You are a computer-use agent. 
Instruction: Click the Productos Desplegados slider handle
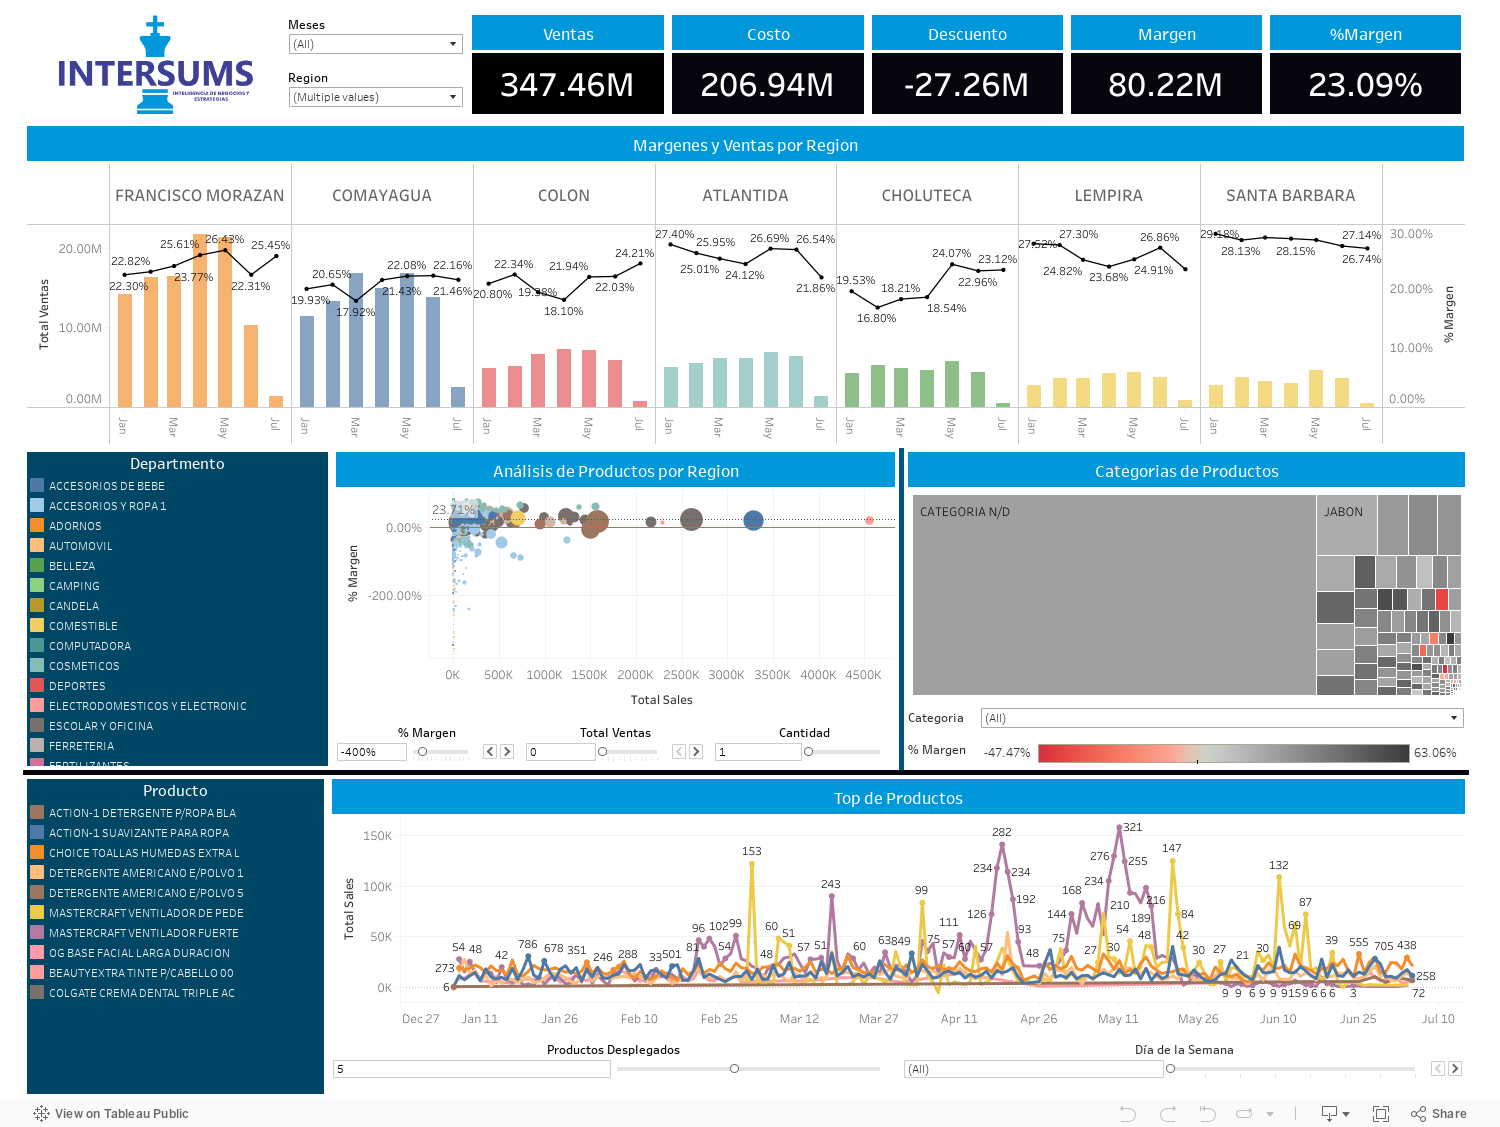tap(734, 1069)
